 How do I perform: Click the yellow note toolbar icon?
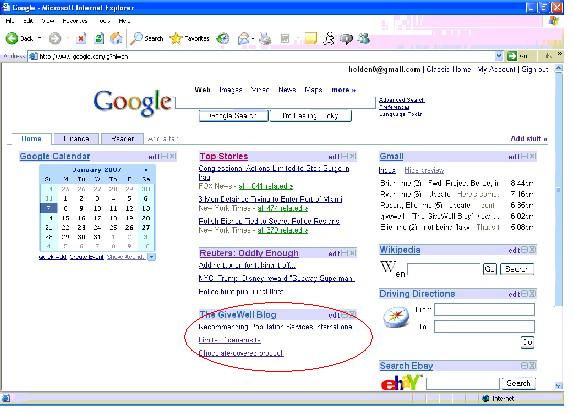pos(310,38)
